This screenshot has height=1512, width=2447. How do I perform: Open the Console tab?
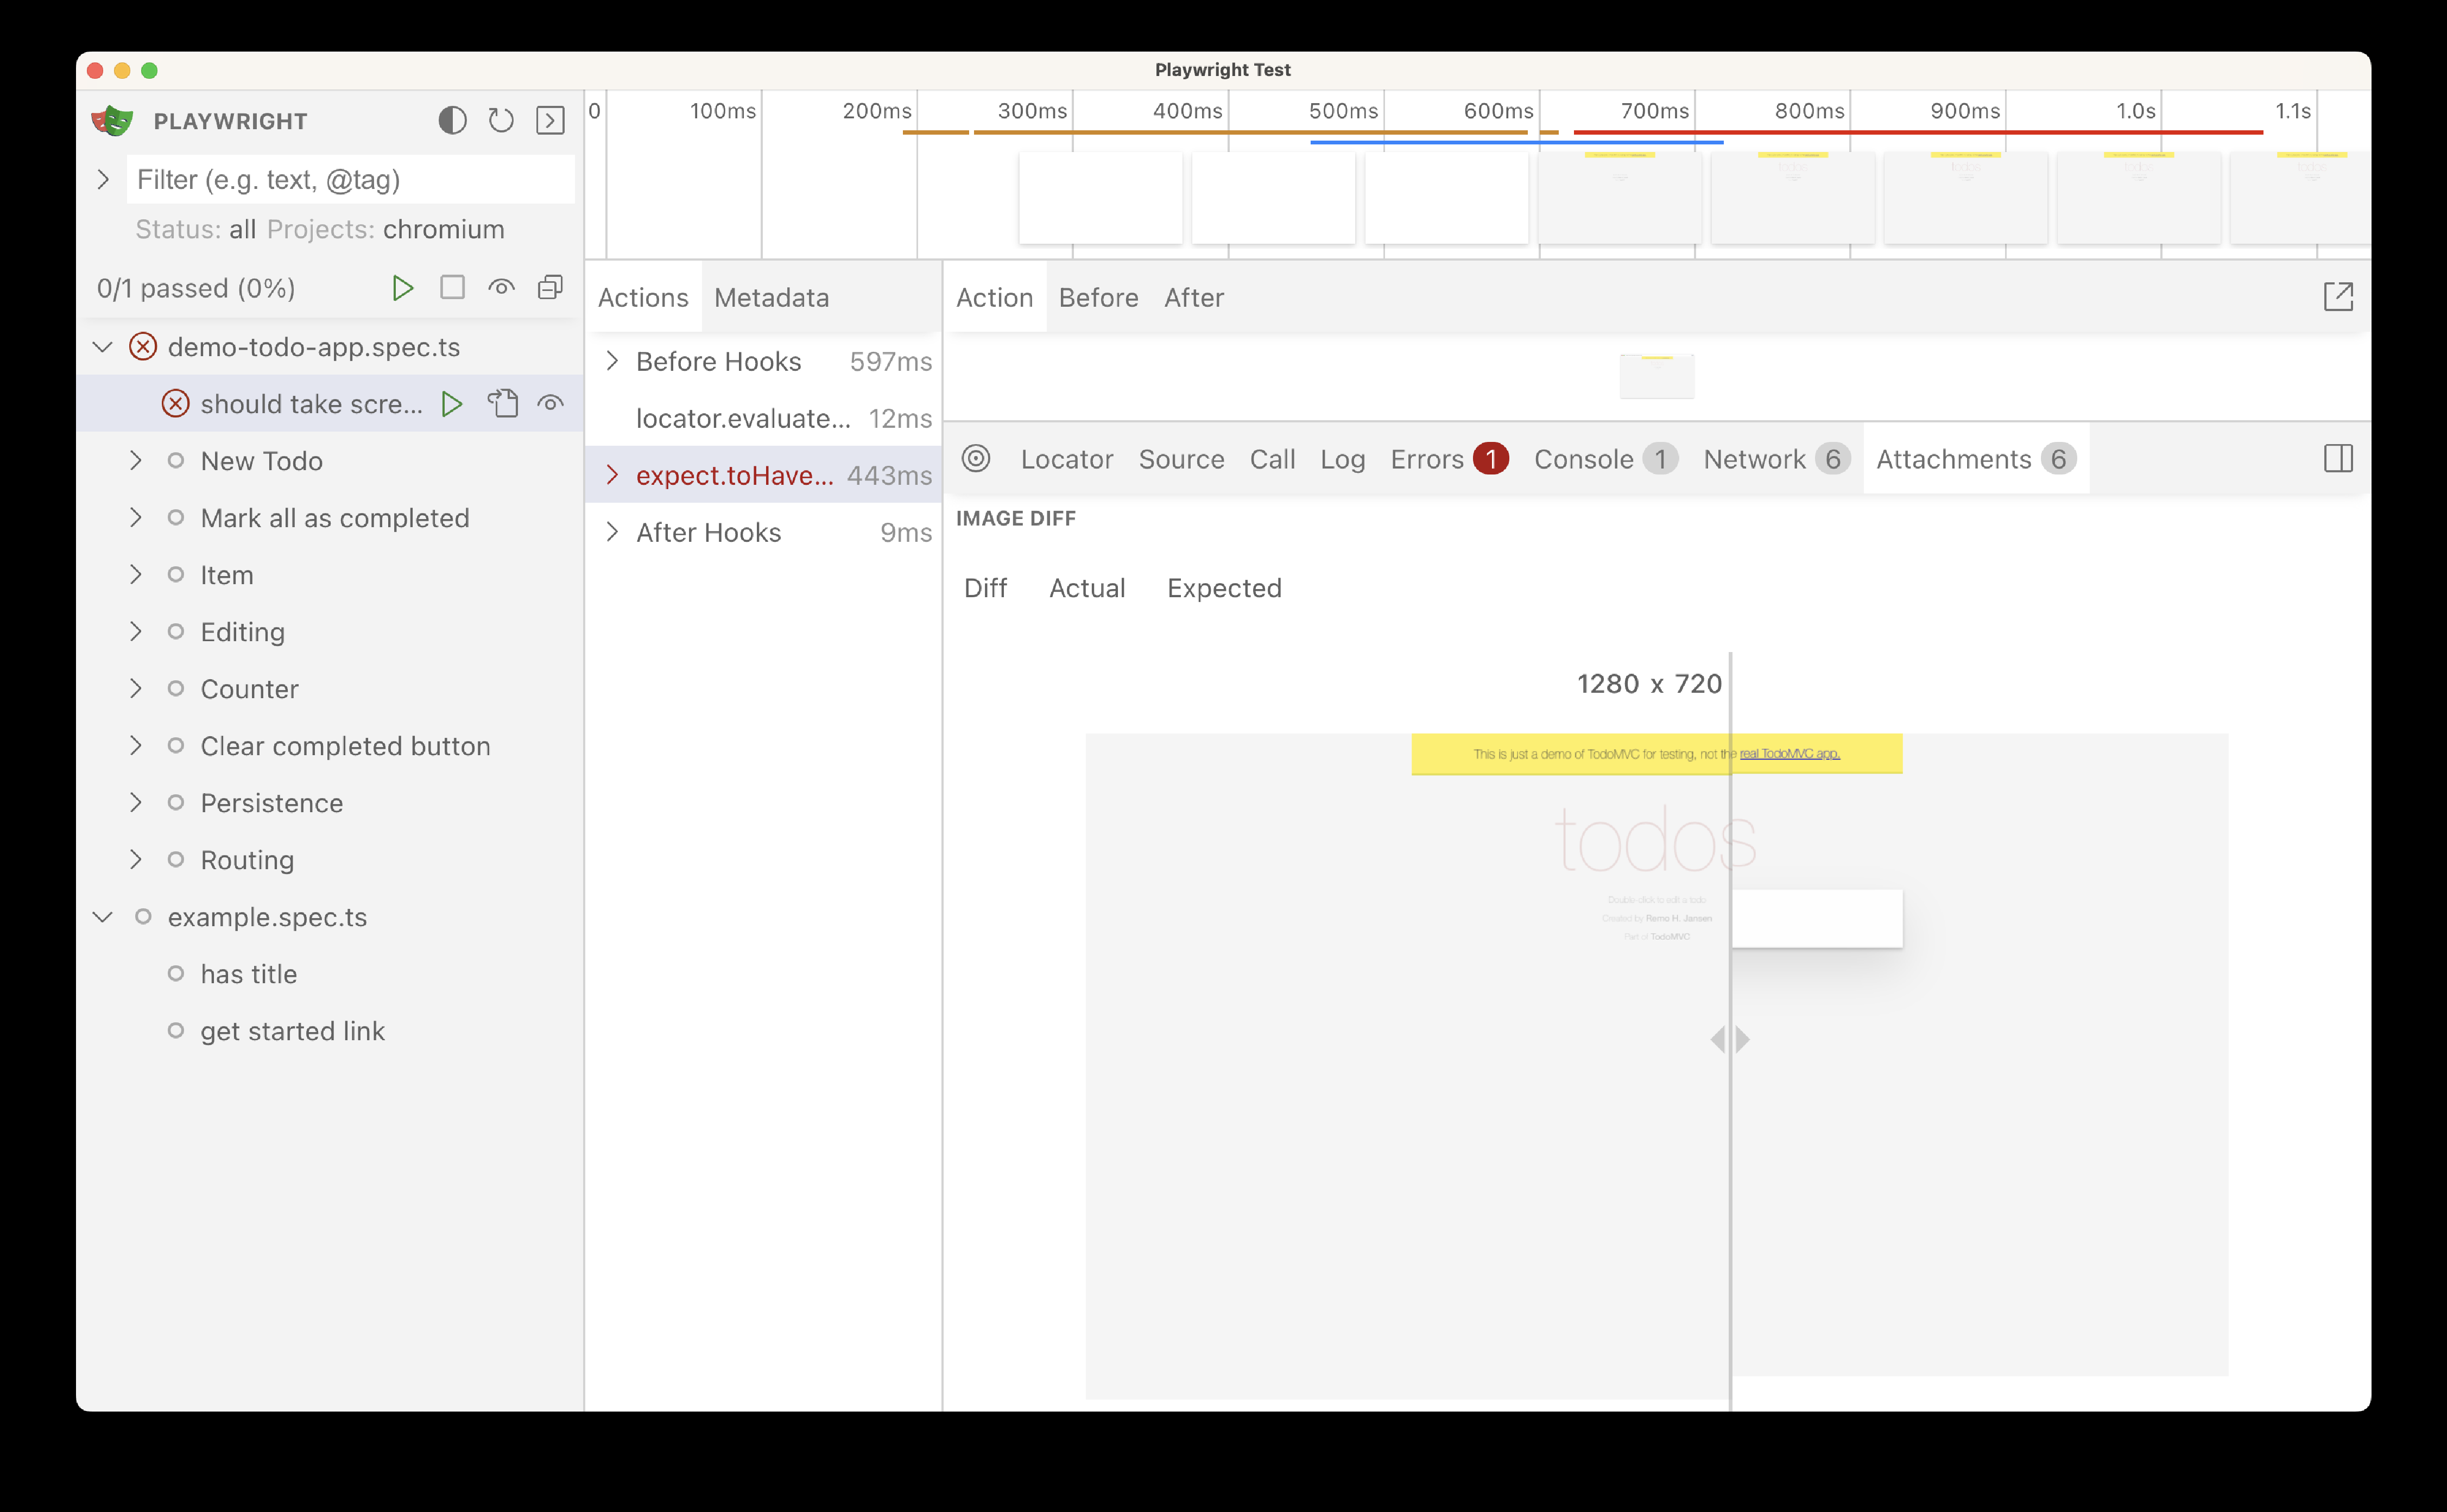click(1606, 459)
